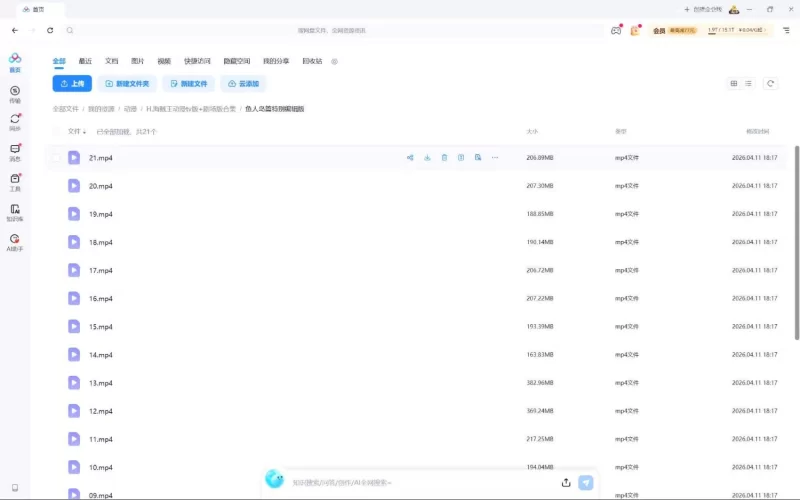Select the file named 16.mp4

[x=101, y=298]
